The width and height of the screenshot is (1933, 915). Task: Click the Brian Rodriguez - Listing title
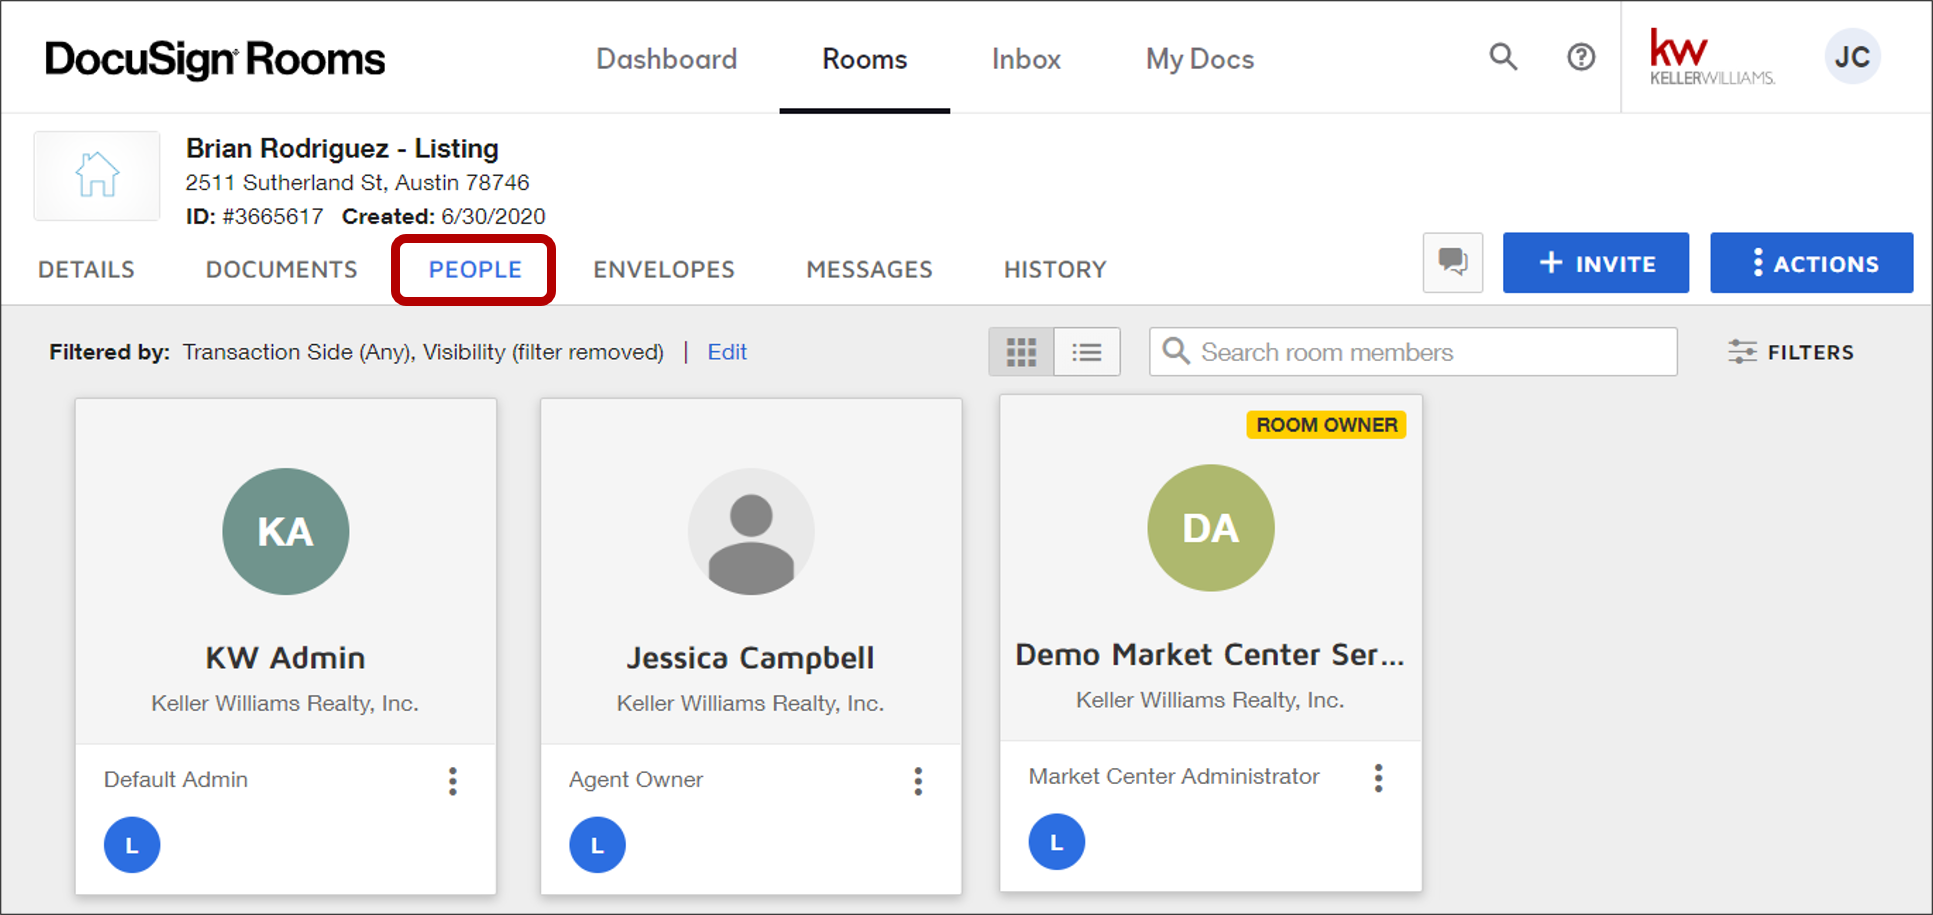point(342,148)
